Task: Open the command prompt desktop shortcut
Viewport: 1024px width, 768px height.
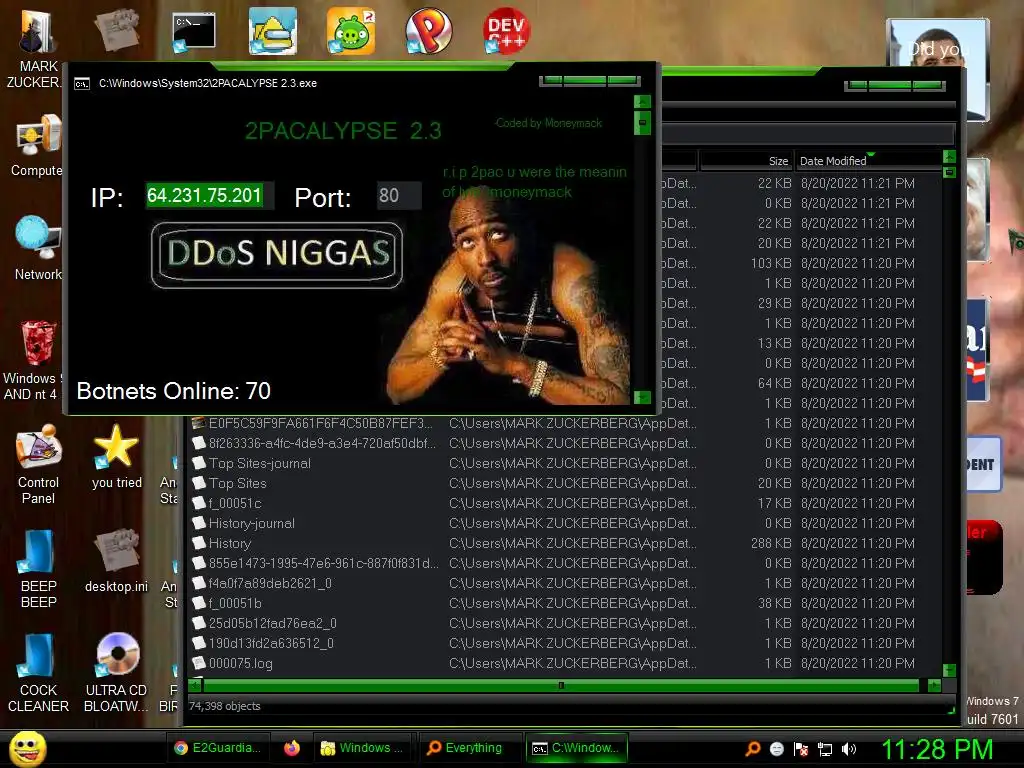Action: (x=193, y=31)
